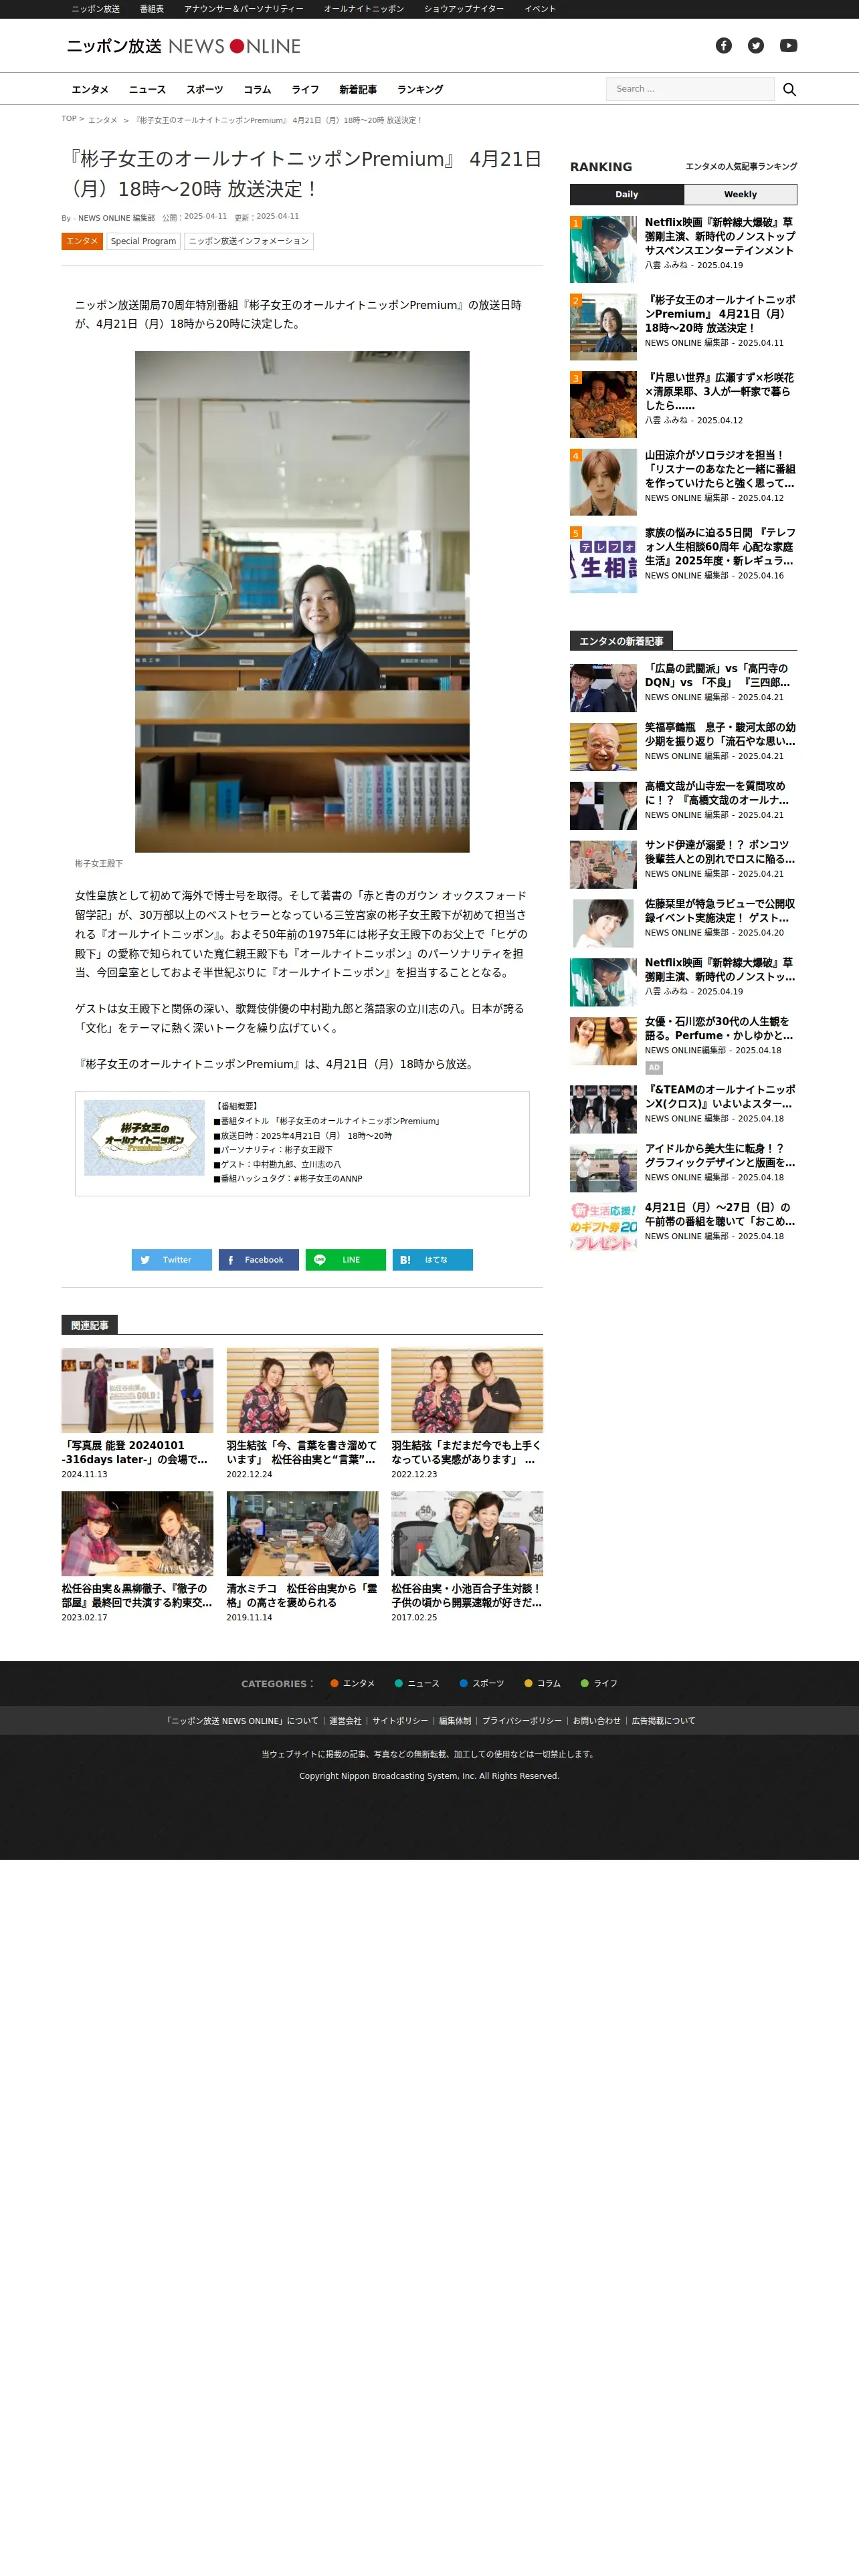859x2576 pixels.
Task: Open the YouTube icon in header
Action: (789, 46)
